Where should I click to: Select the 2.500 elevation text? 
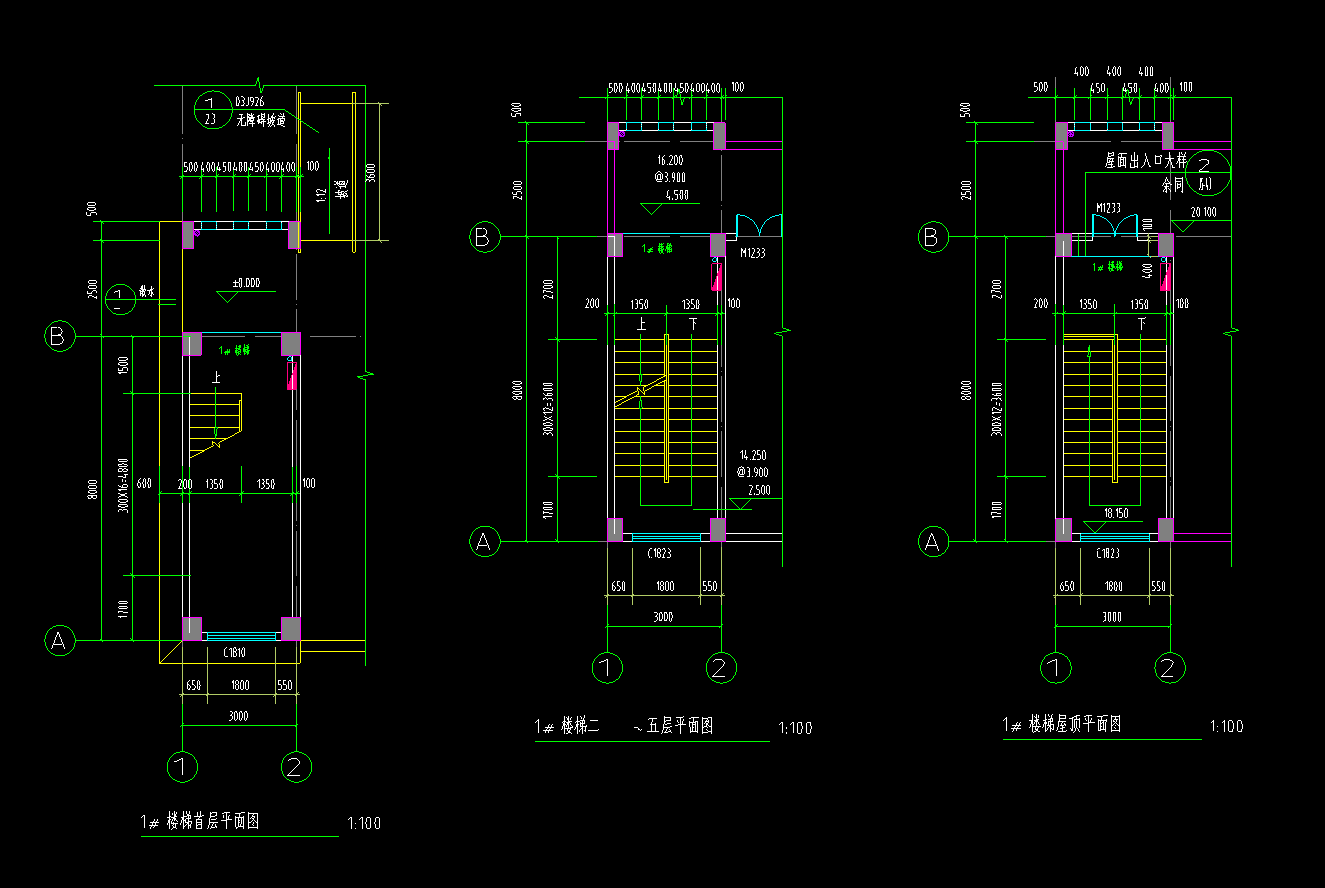coord(758,490)
